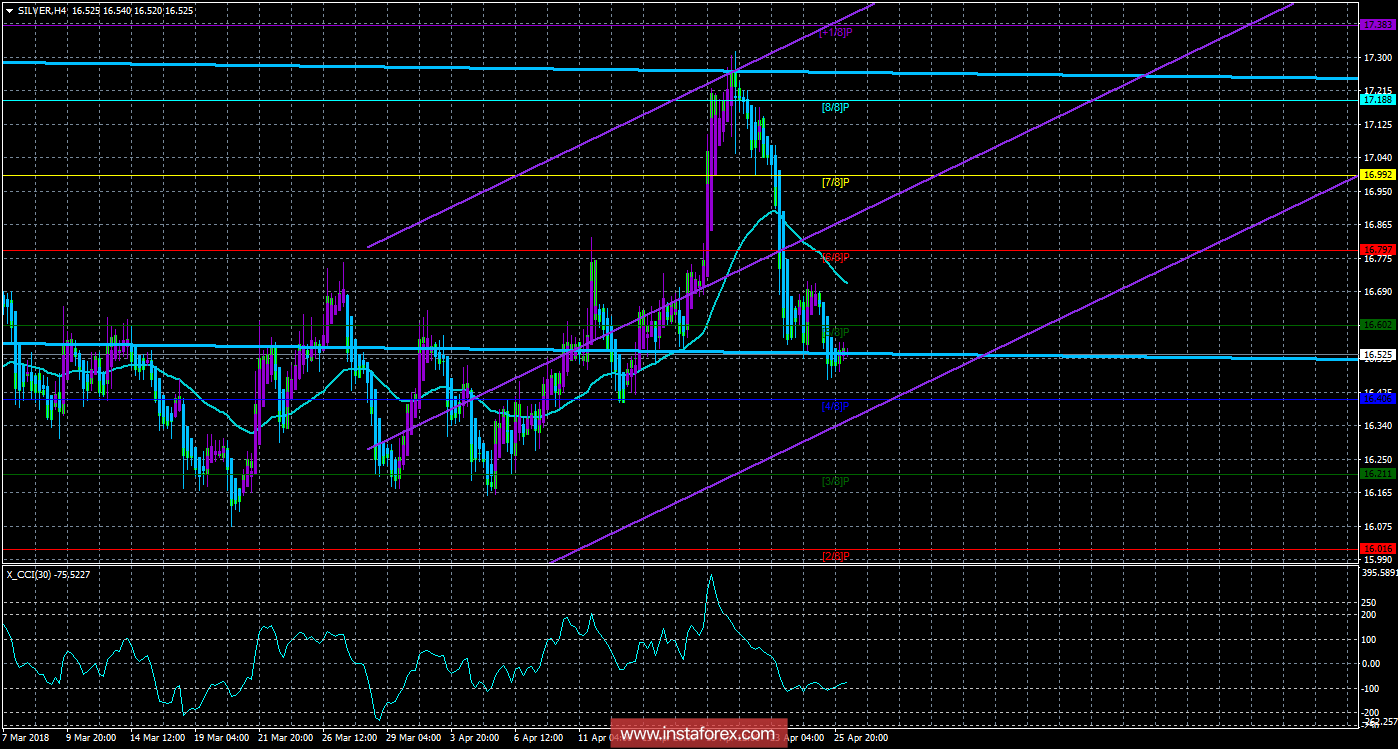
Task: Select the 16.602 green price level tag
Action: 1376,325
